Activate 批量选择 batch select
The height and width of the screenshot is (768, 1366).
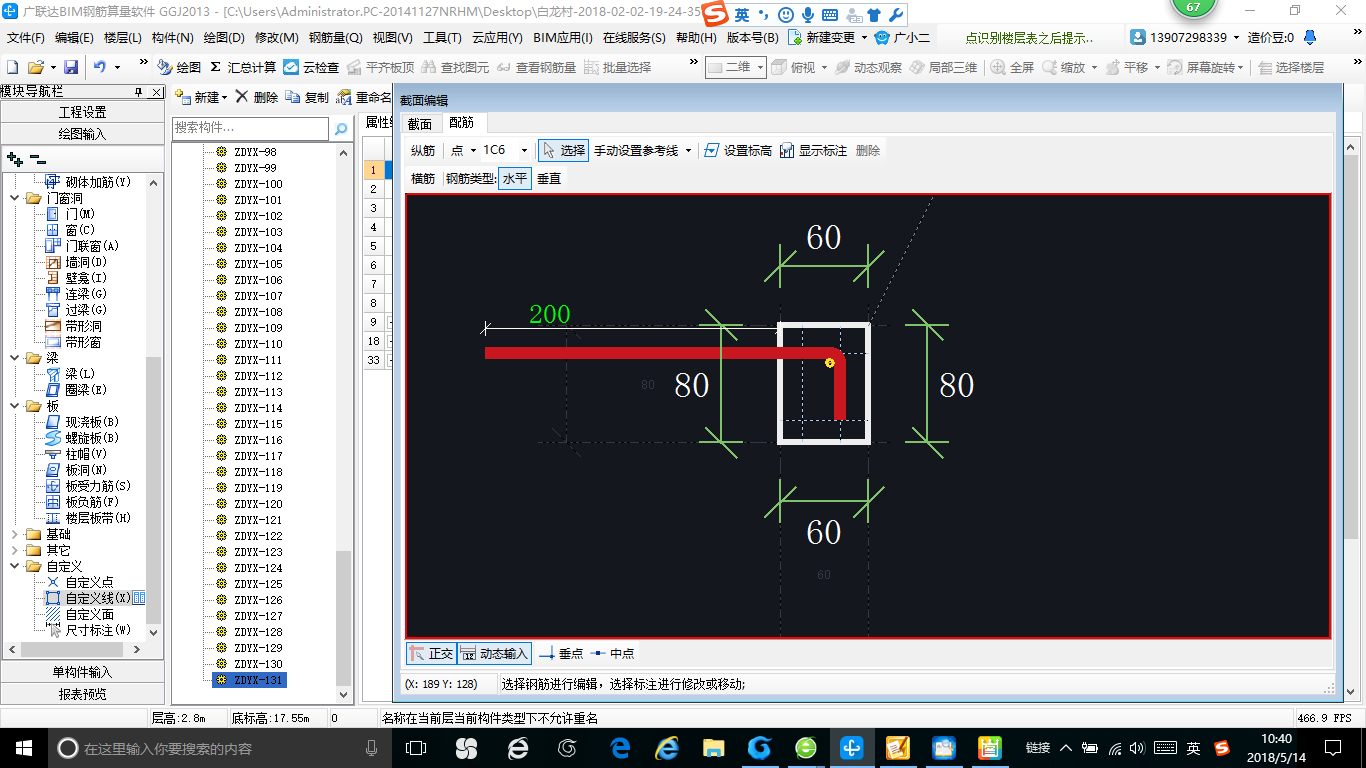(617, 67)
